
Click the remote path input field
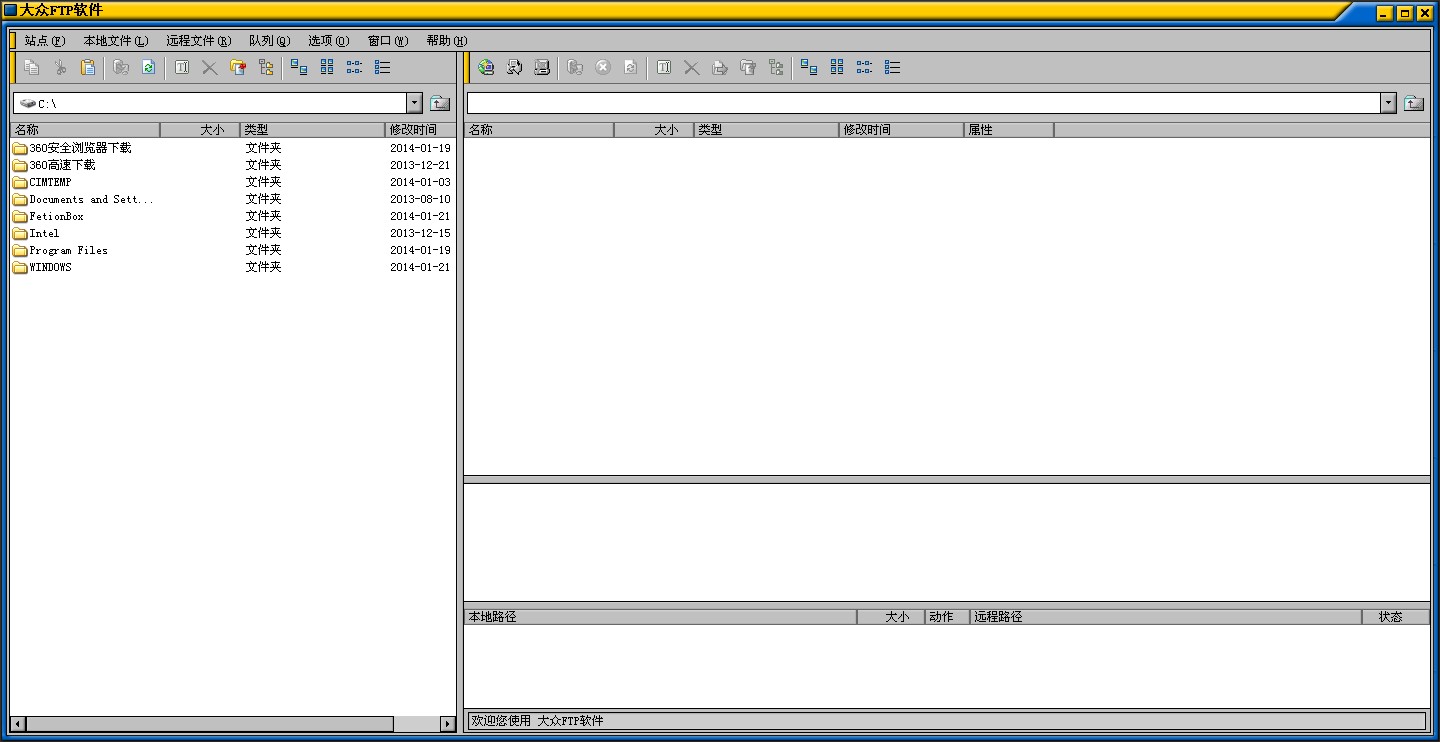pos(923,103)
